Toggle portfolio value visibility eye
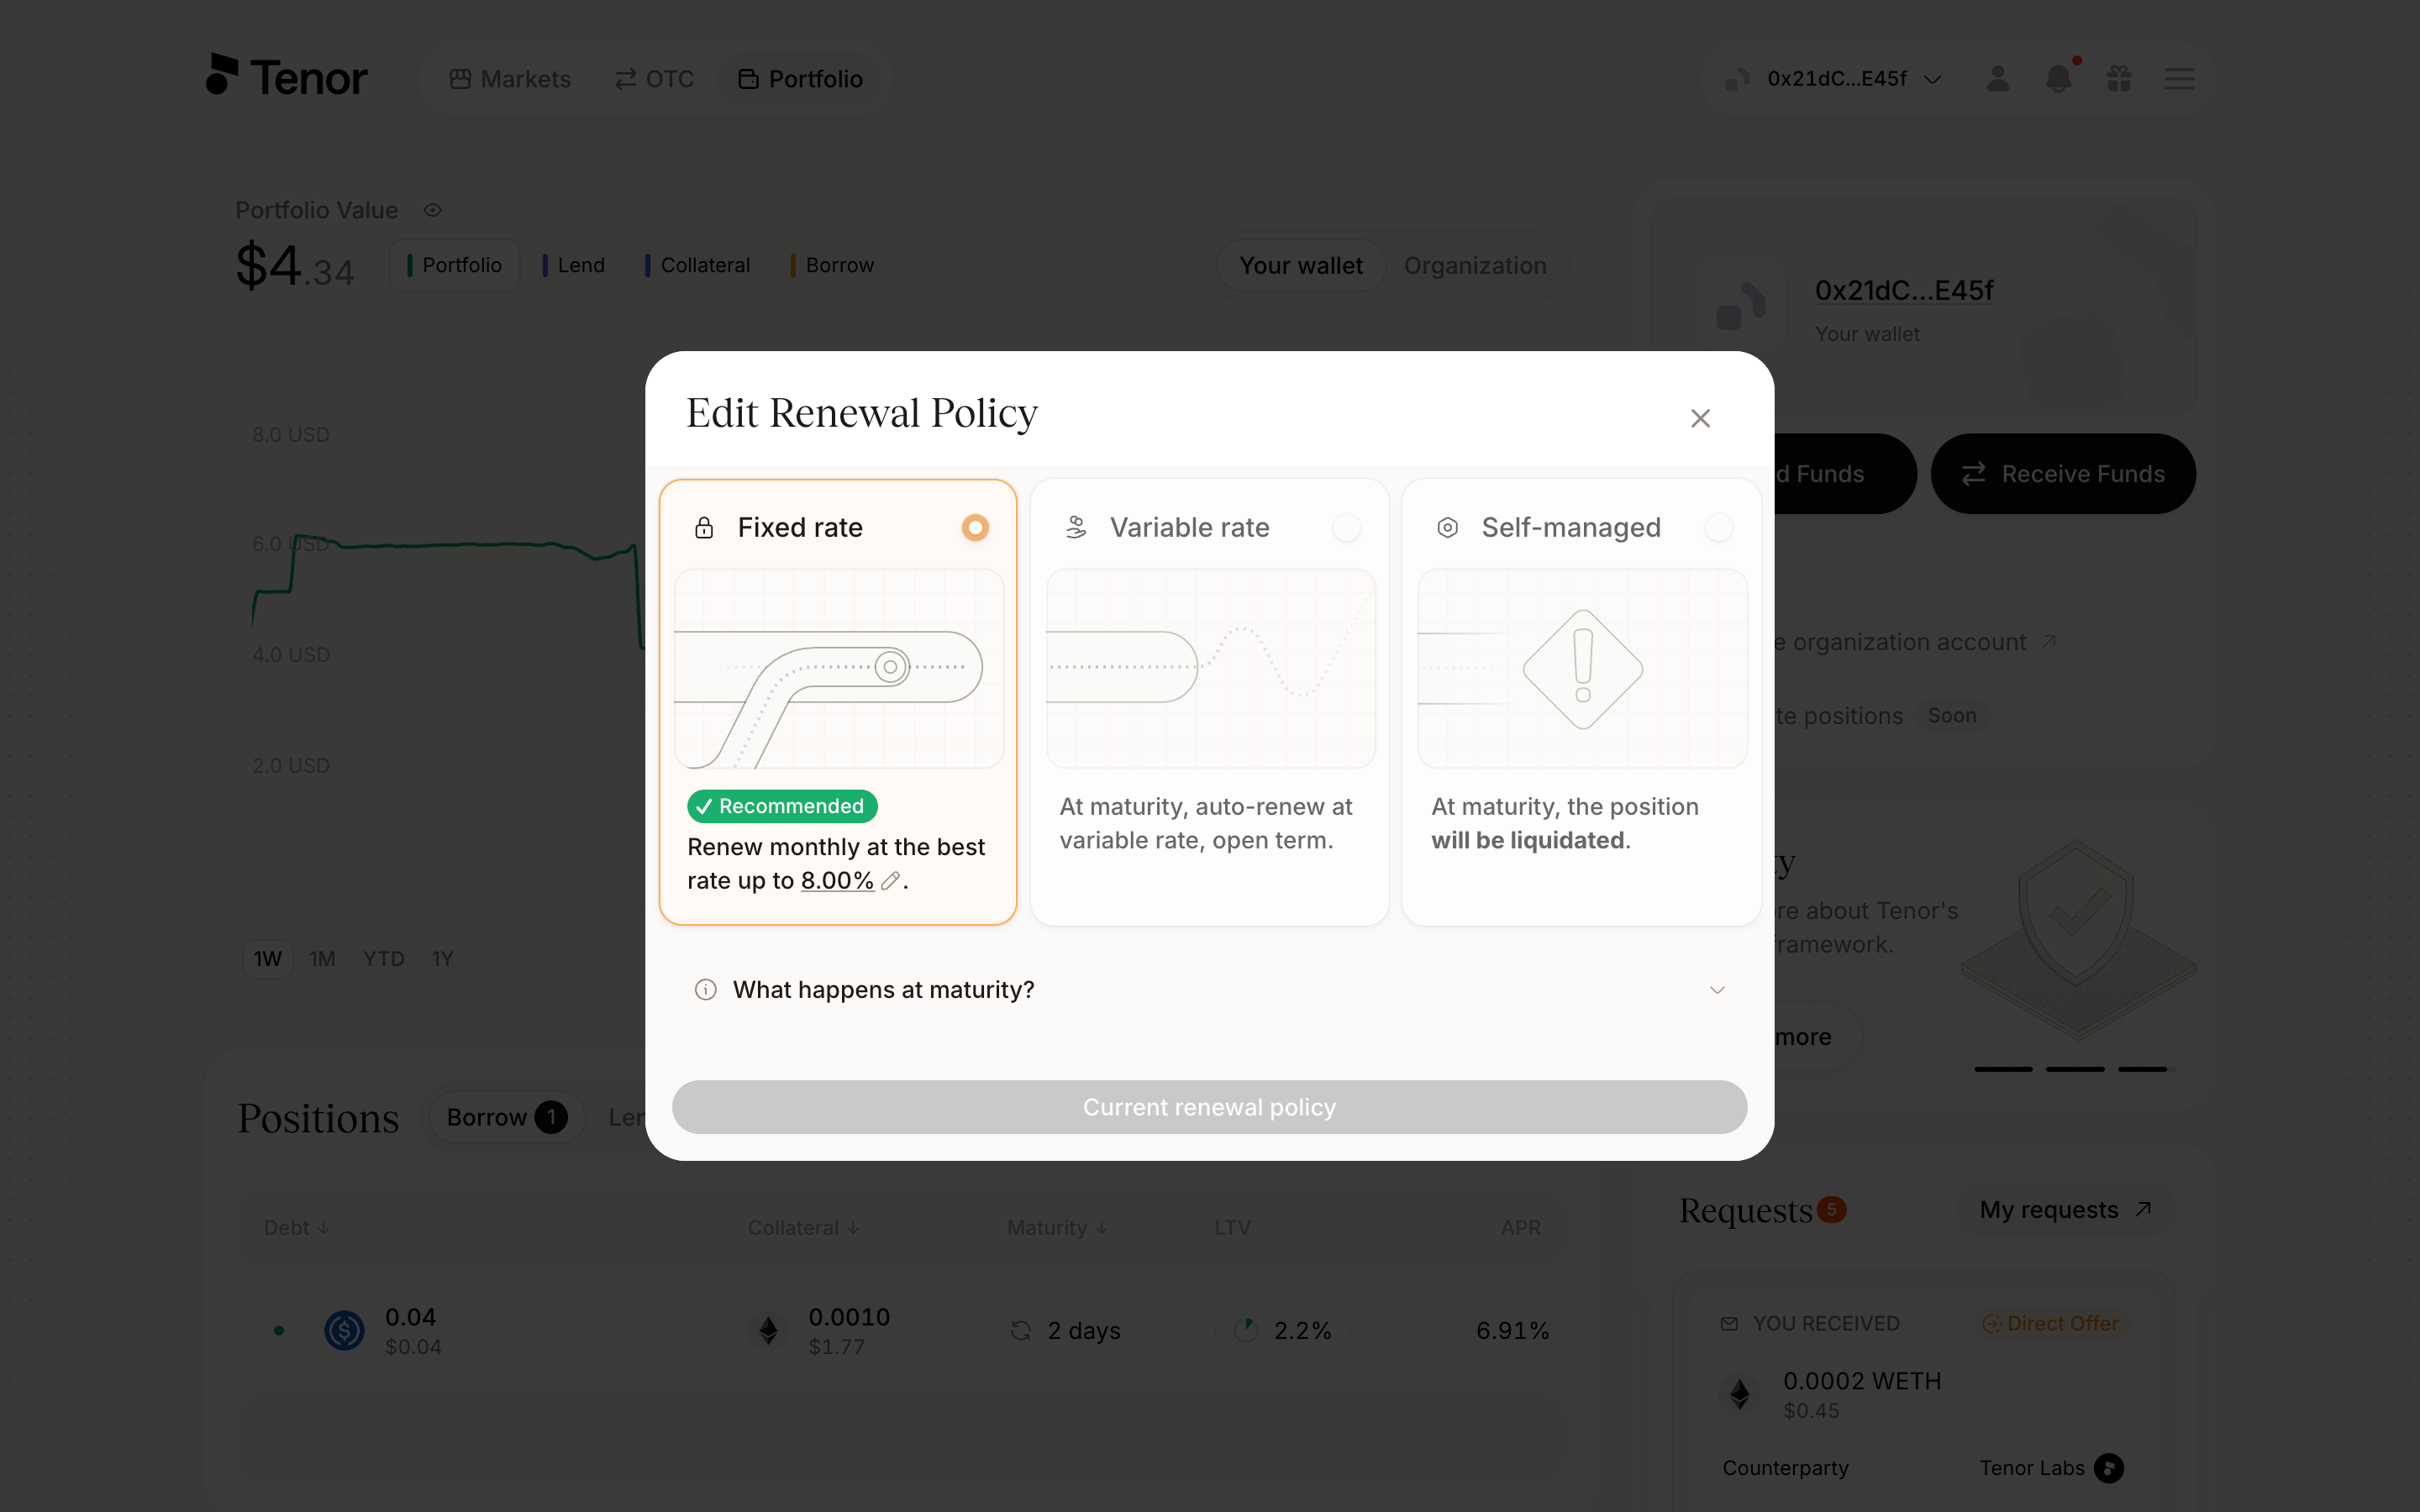Screen dimensions: 2420x1512 point(433,210)
